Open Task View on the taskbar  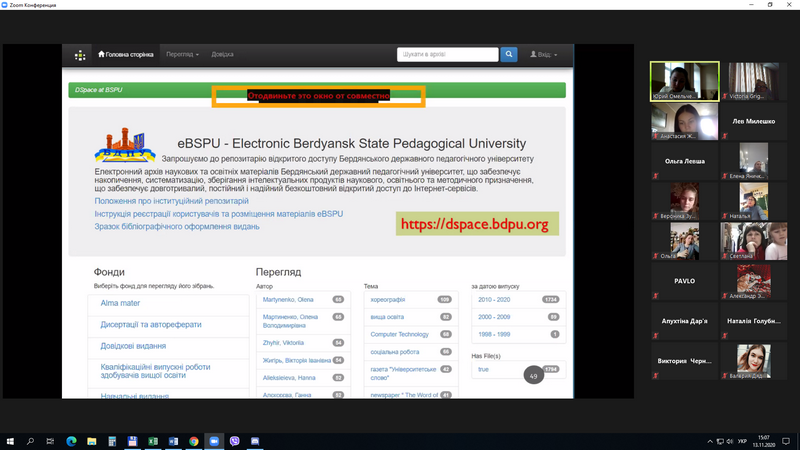[x=50, y=441]
